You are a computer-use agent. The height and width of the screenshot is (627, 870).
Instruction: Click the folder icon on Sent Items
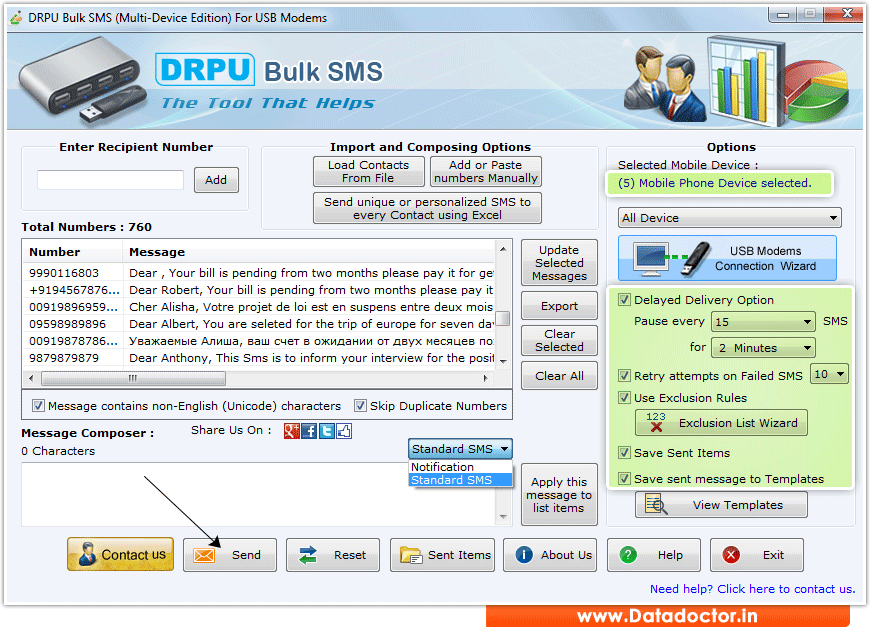(x=411, y=555)
